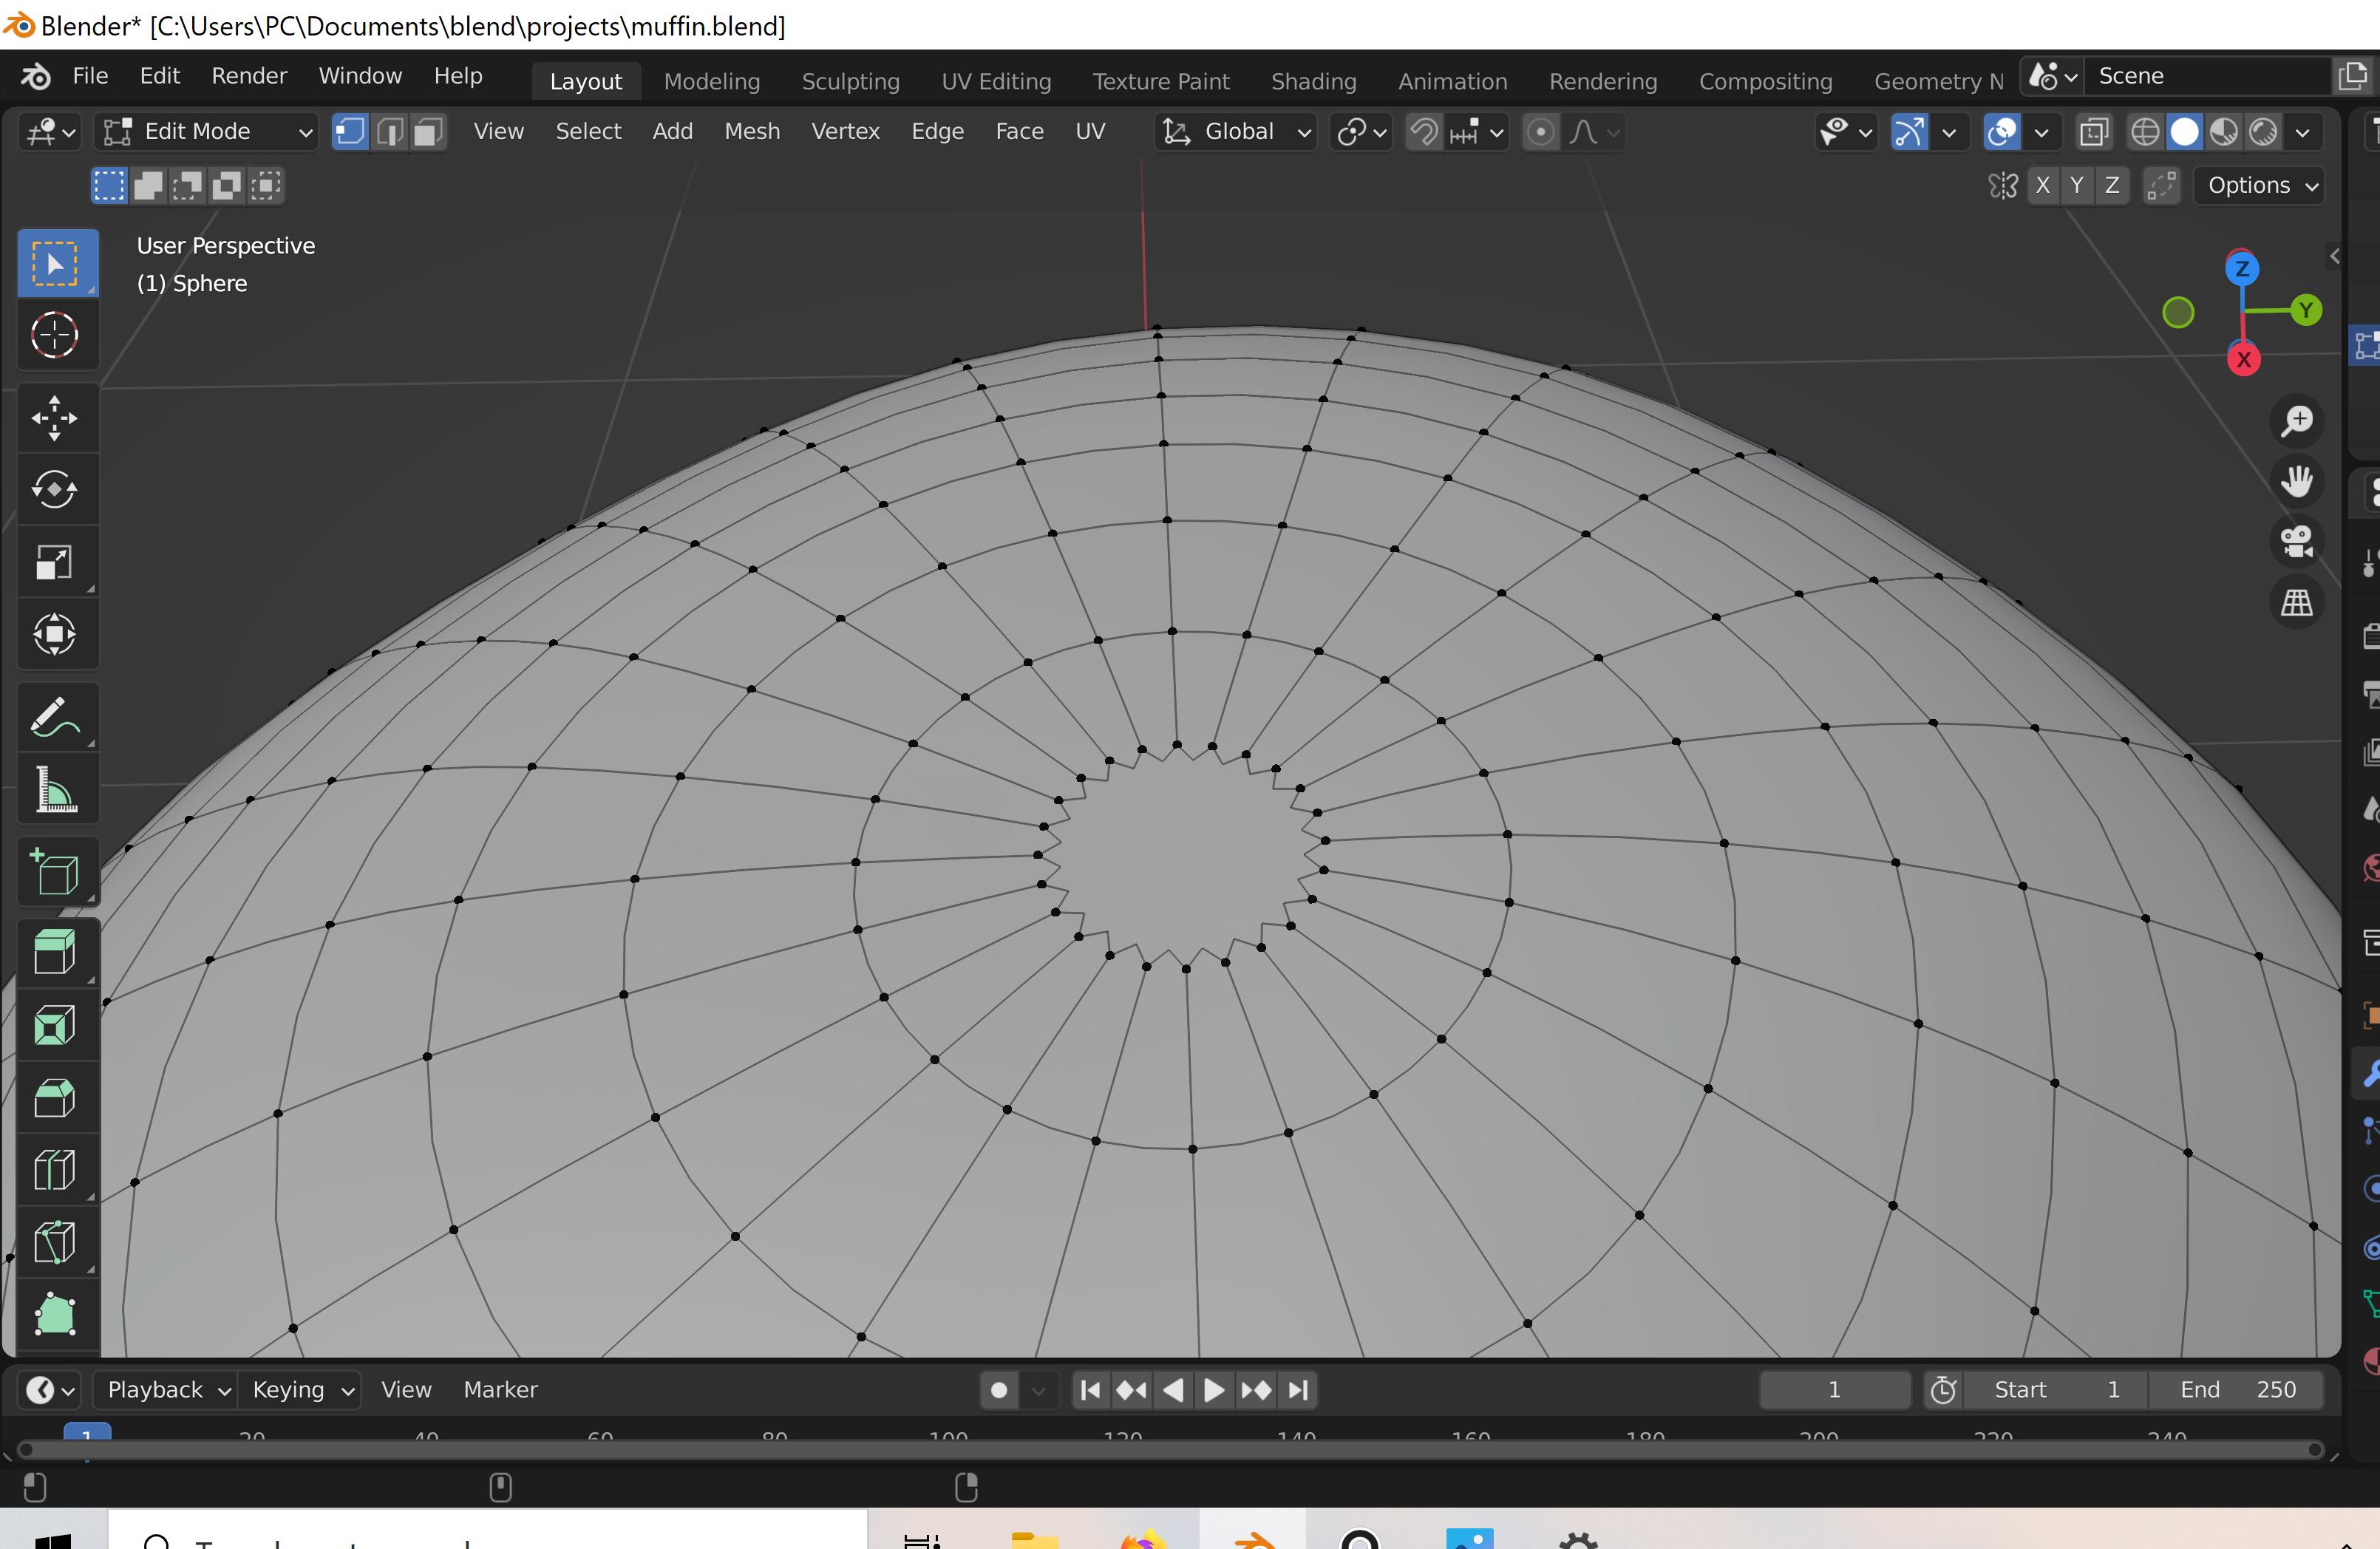Click the Face menu item

[x=1020, y=132]
